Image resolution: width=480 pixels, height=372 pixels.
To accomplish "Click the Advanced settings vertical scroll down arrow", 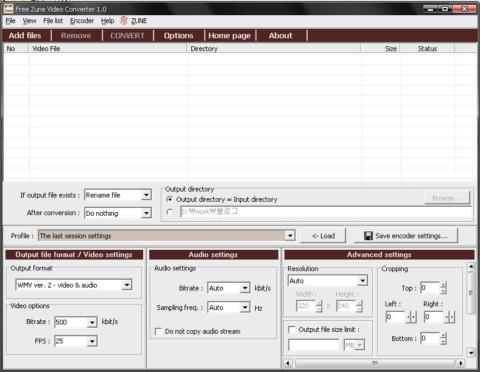I will coord(471,353).
